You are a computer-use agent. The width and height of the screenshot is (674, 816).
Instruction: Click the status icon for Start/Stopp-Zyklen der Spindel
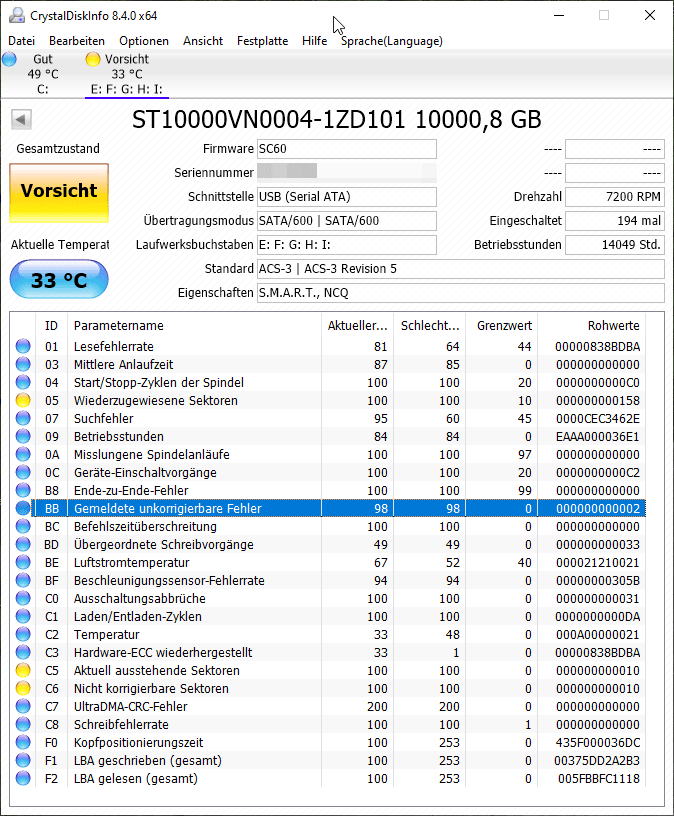point(23,382)
